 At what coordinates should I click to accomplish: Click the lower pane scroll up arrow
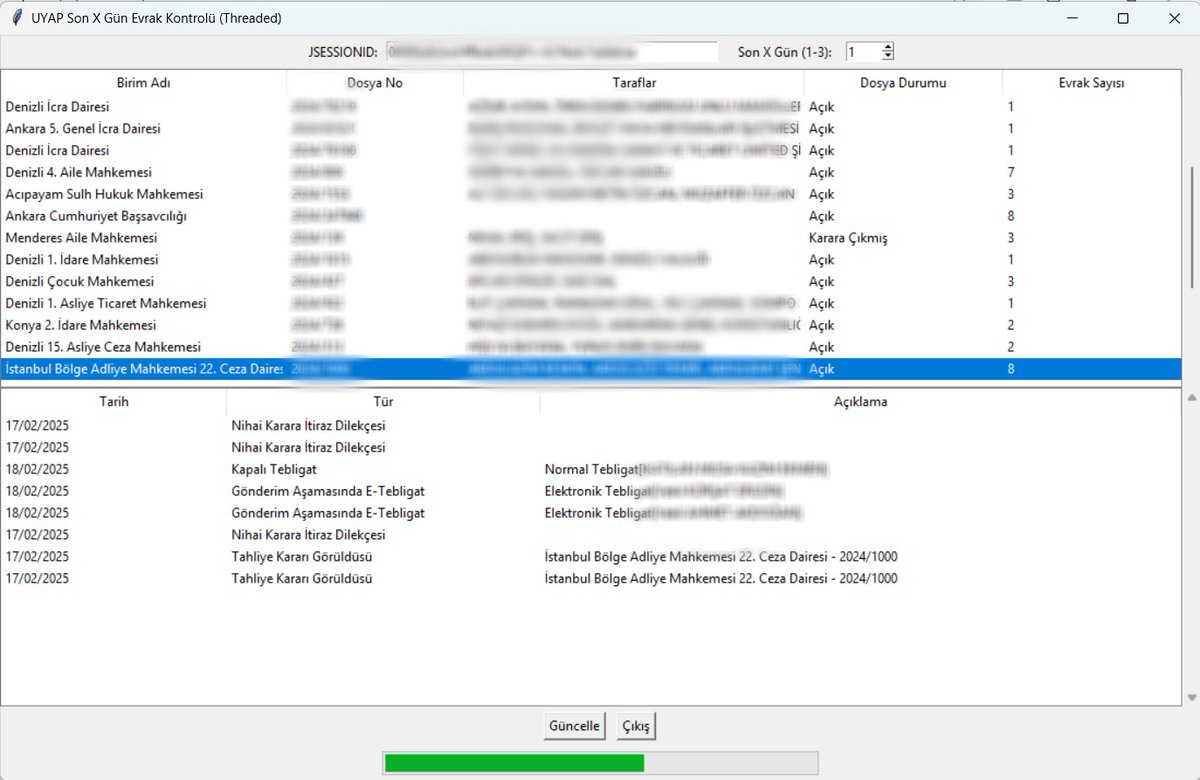[1190, 398]
